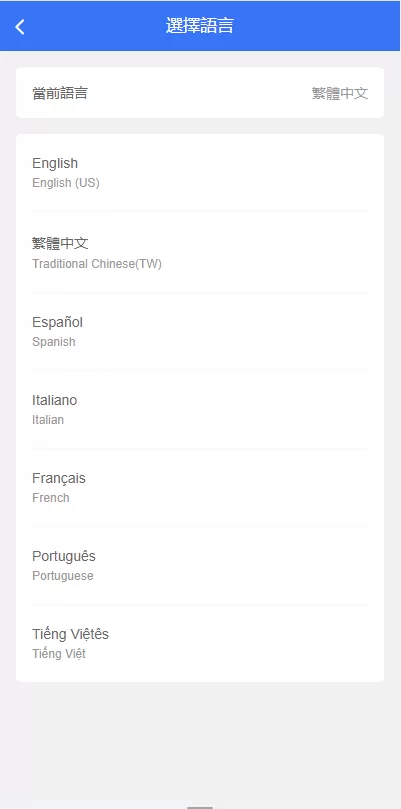Switch language to Français
The width and height of the screenshot is (401, 809).
tap(200, 488)
